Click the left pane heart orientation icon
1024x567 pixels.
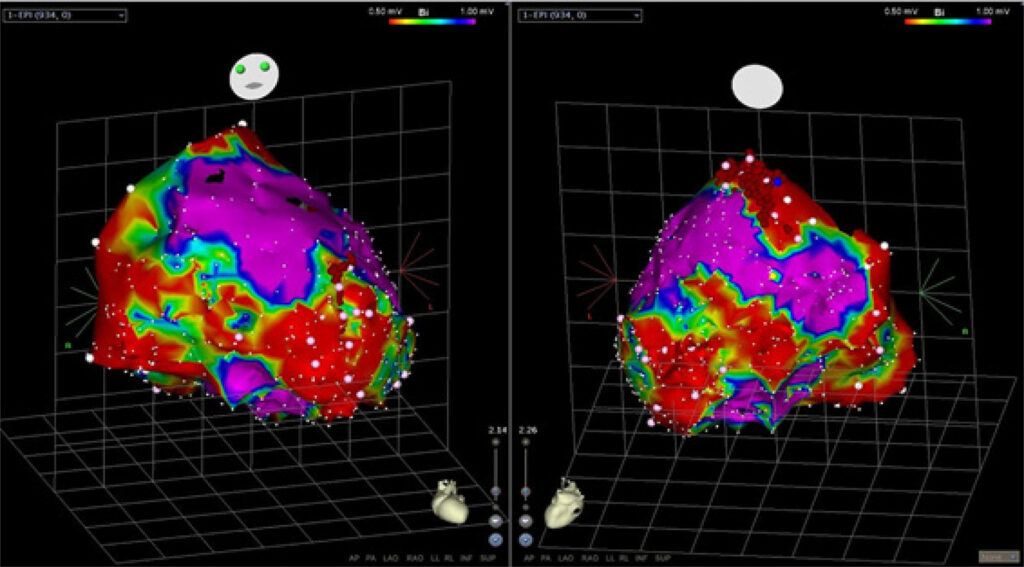coord(450,502)
